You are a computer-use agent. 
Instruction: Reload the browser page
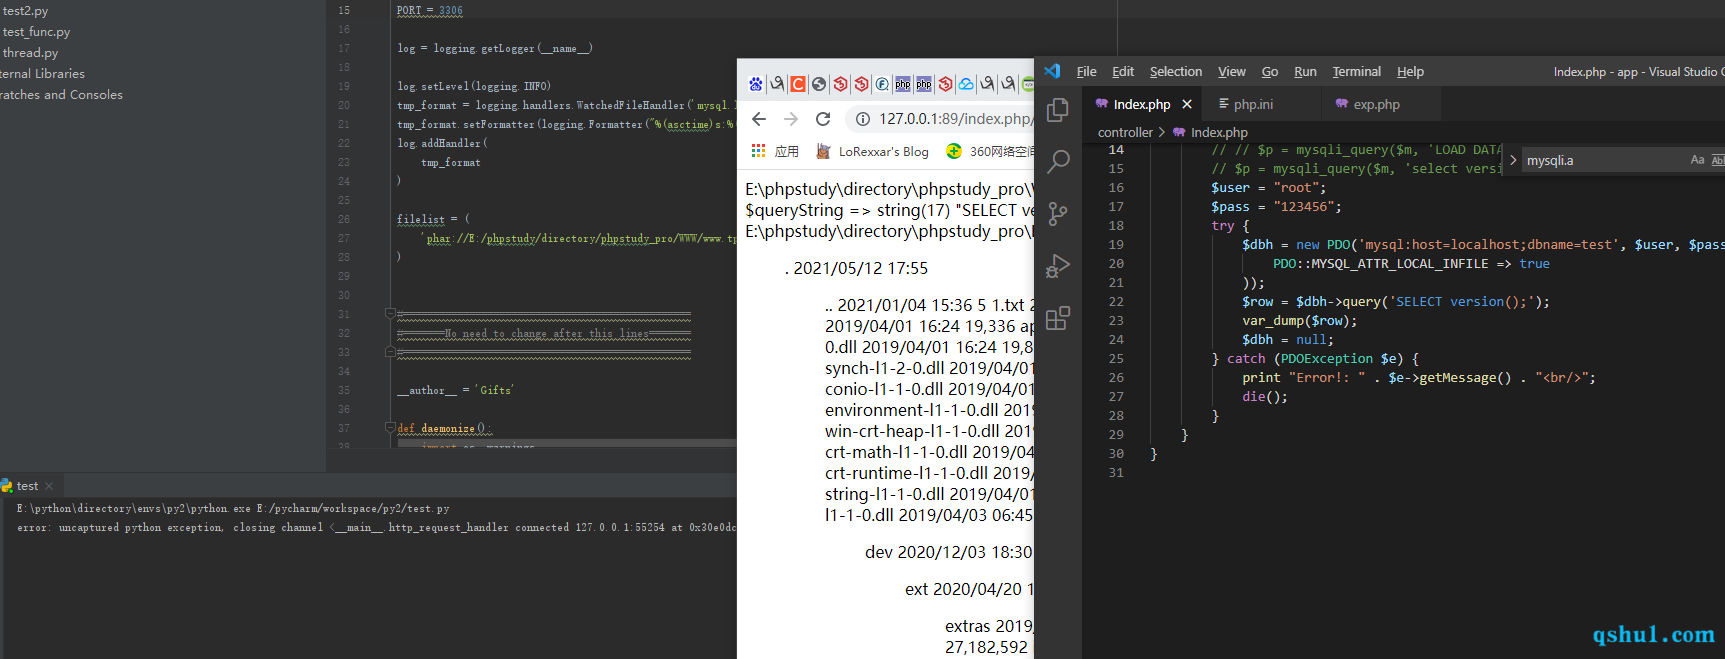[823, 119]
